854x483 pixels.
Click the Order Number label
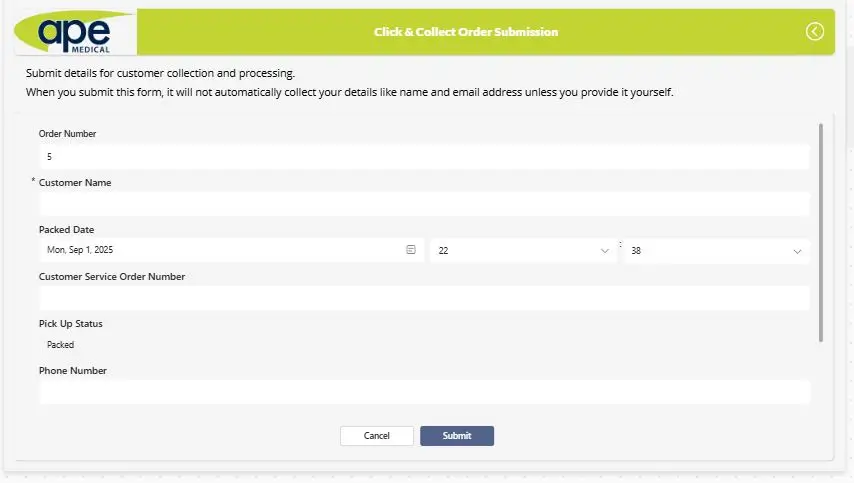(x=68, y=133)
